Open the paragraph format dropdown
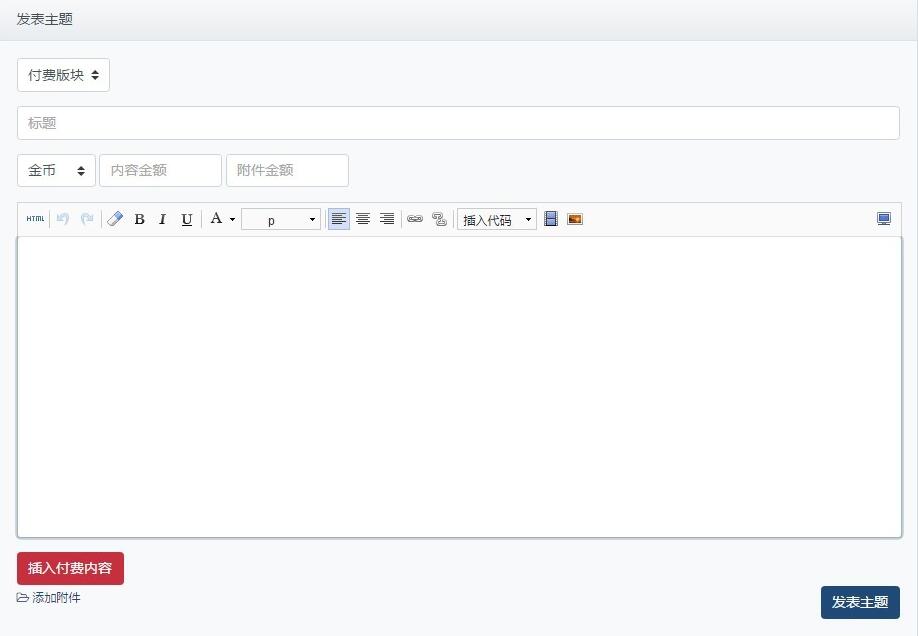Viewport: 918px width, 636px height. 281,220
